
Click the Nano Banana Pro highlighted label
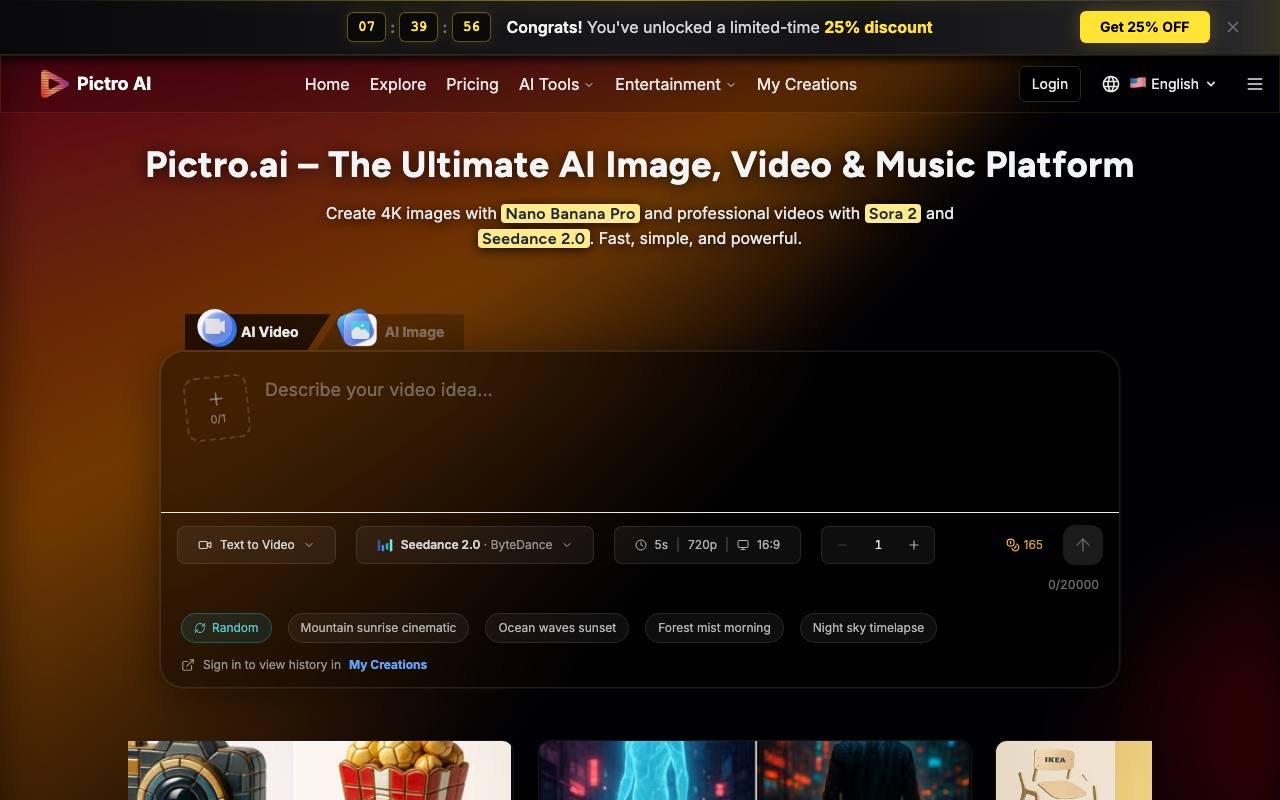[570, 213]
